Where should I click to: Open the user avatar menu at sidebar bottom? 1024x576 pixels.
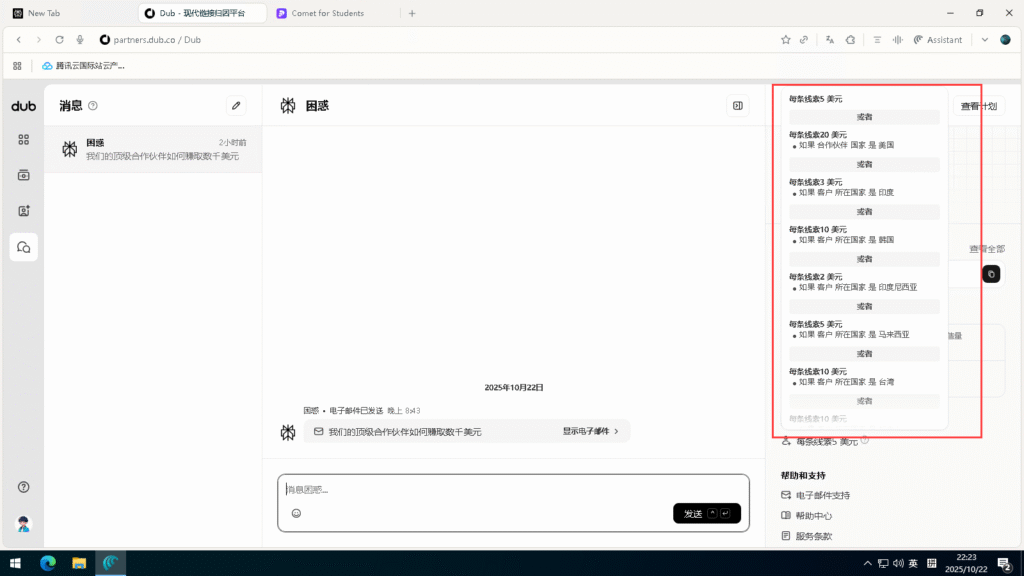point(24,524)
